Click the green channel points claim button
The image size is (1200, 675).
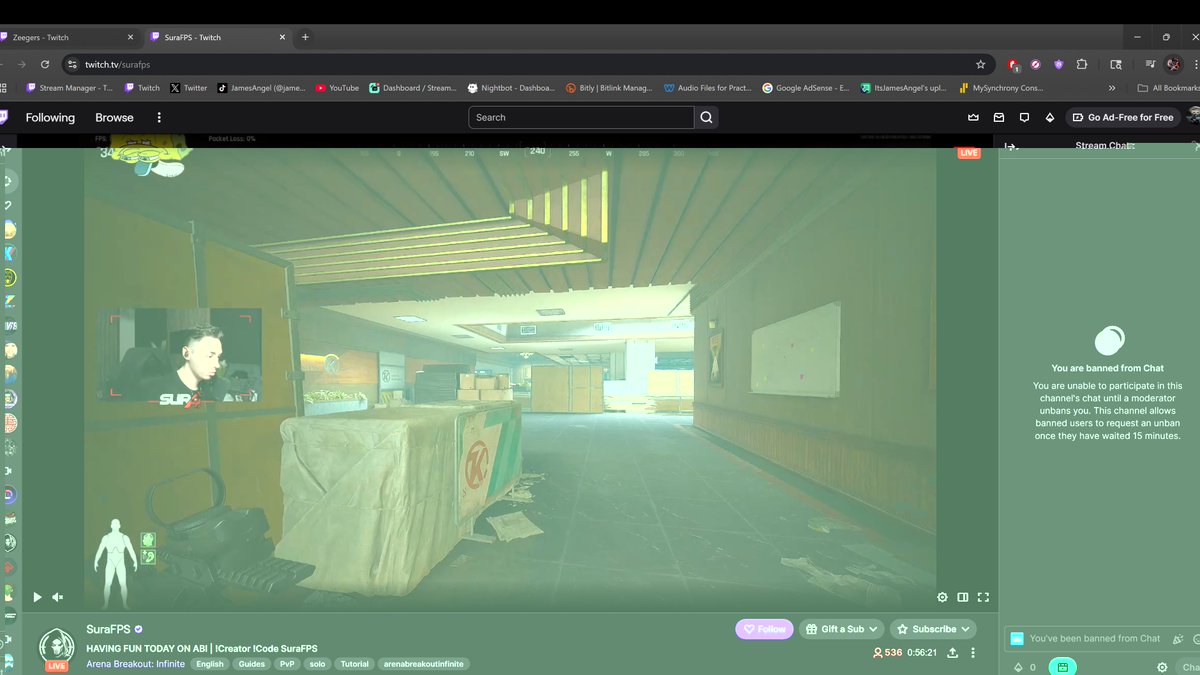click(1062, 667)
